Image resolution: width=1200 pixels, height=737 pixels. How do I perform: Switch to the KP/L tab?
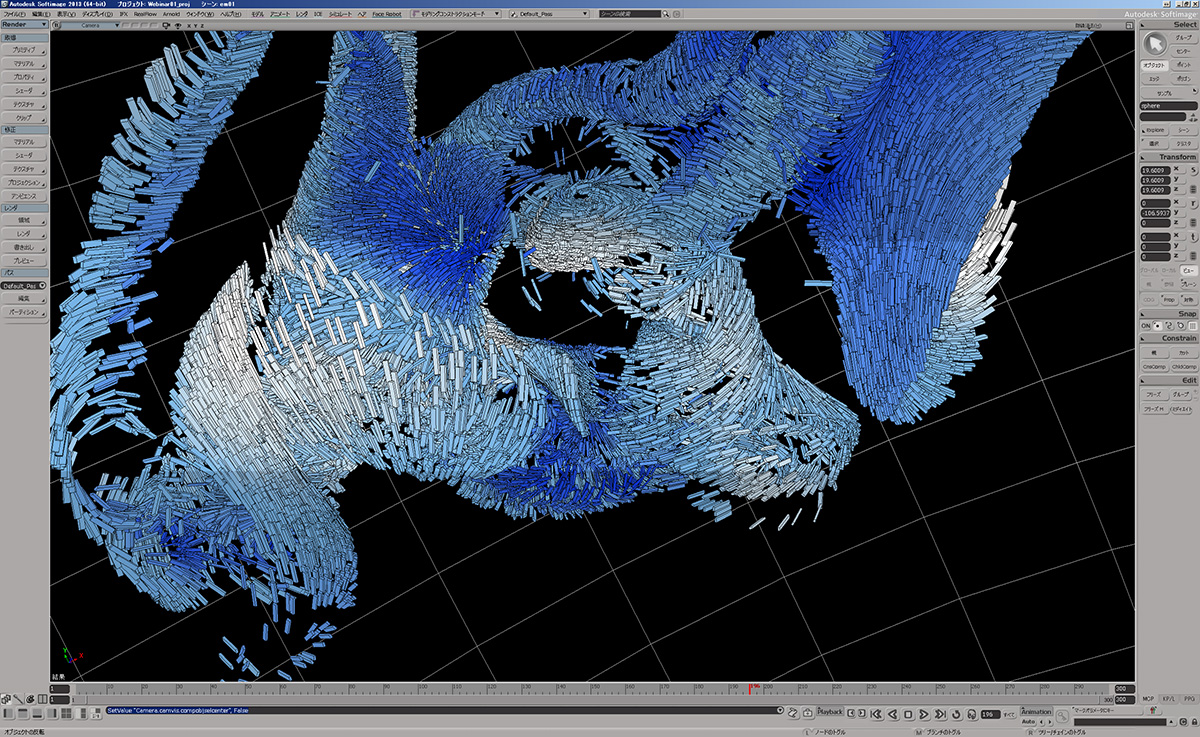click(1168, 698)
